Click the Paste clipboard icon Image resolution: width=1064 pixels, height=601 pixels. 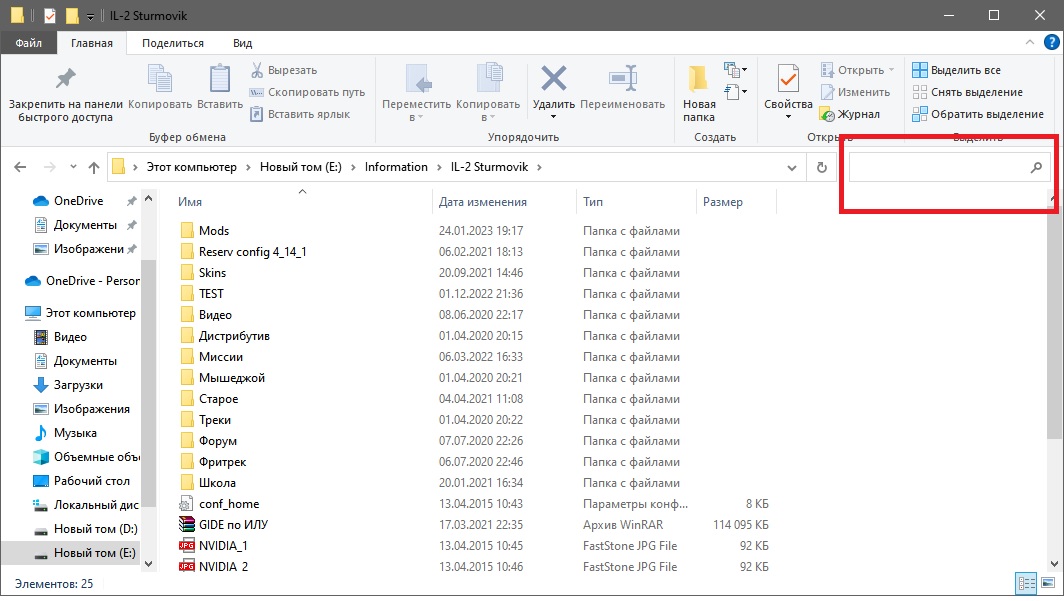[219, 79]
